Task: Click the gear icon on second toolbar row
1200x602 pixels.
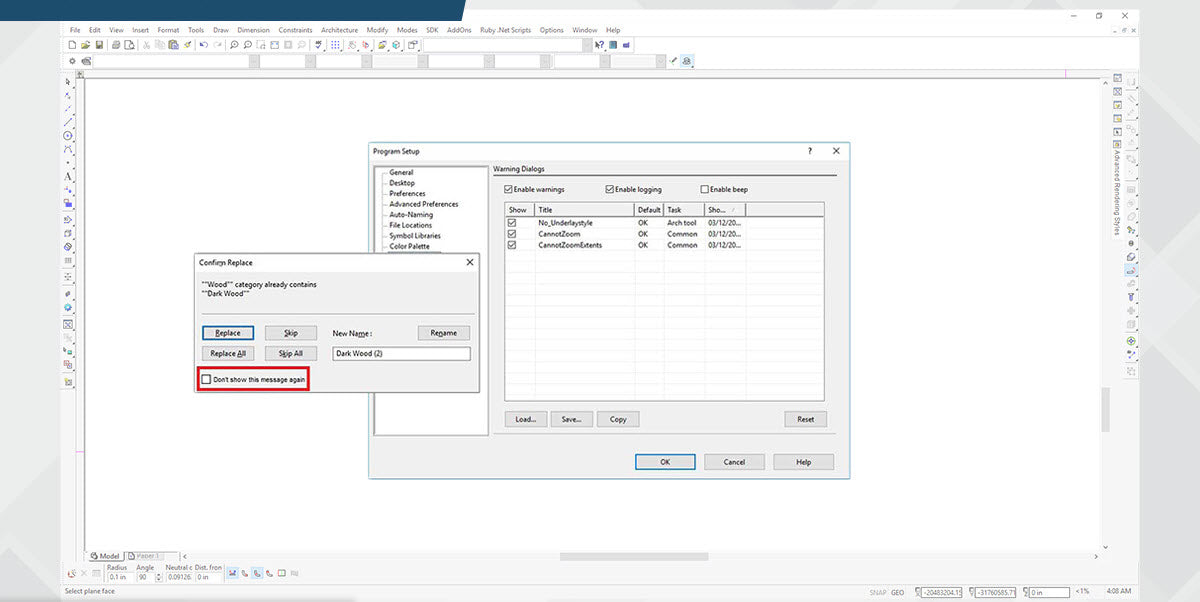Action: pos(72,61)
